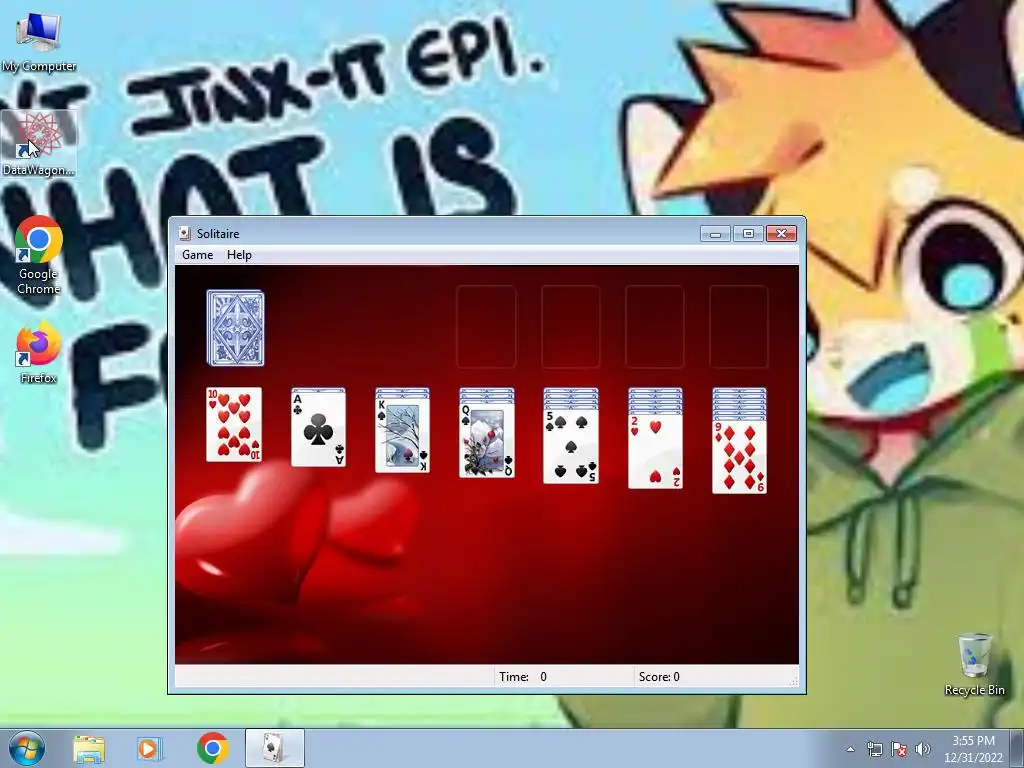Grab the Solitaire window resize grip
The image size is (1024, 768).
point(794,681)
